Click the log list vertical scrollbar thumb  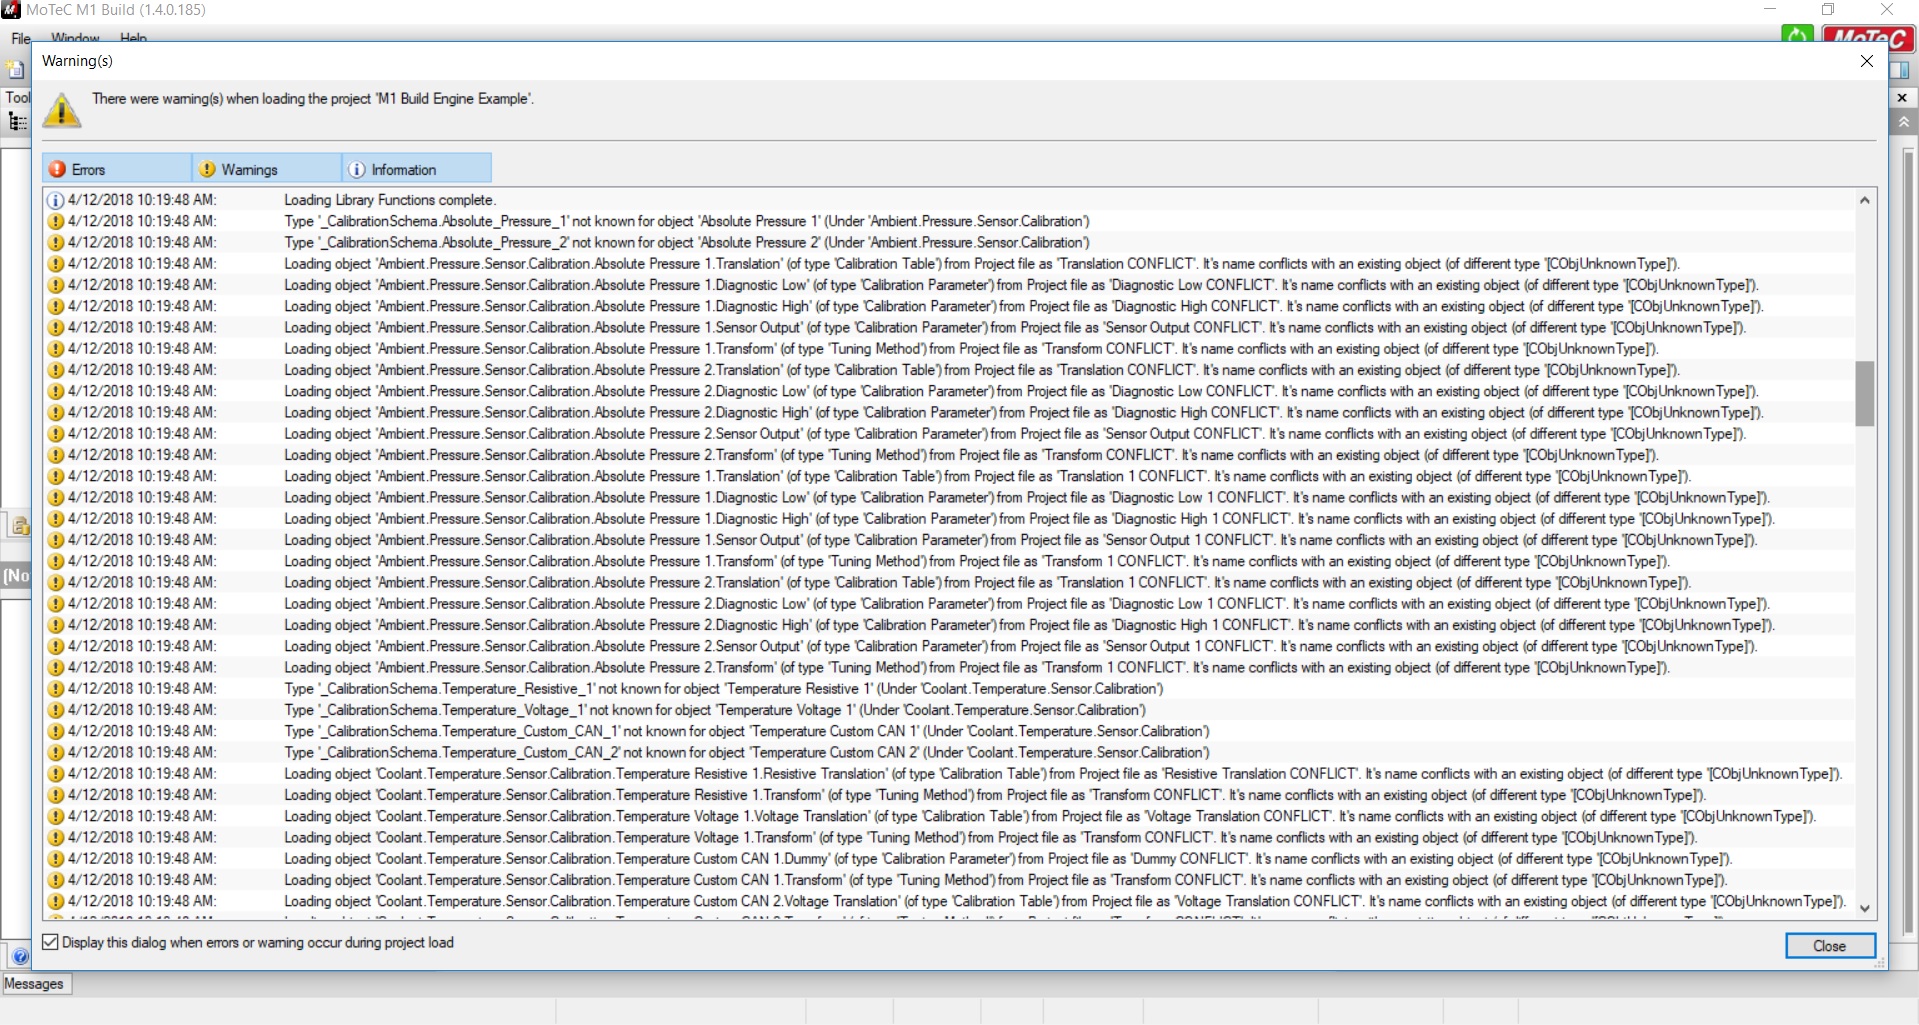point(1864,394)
